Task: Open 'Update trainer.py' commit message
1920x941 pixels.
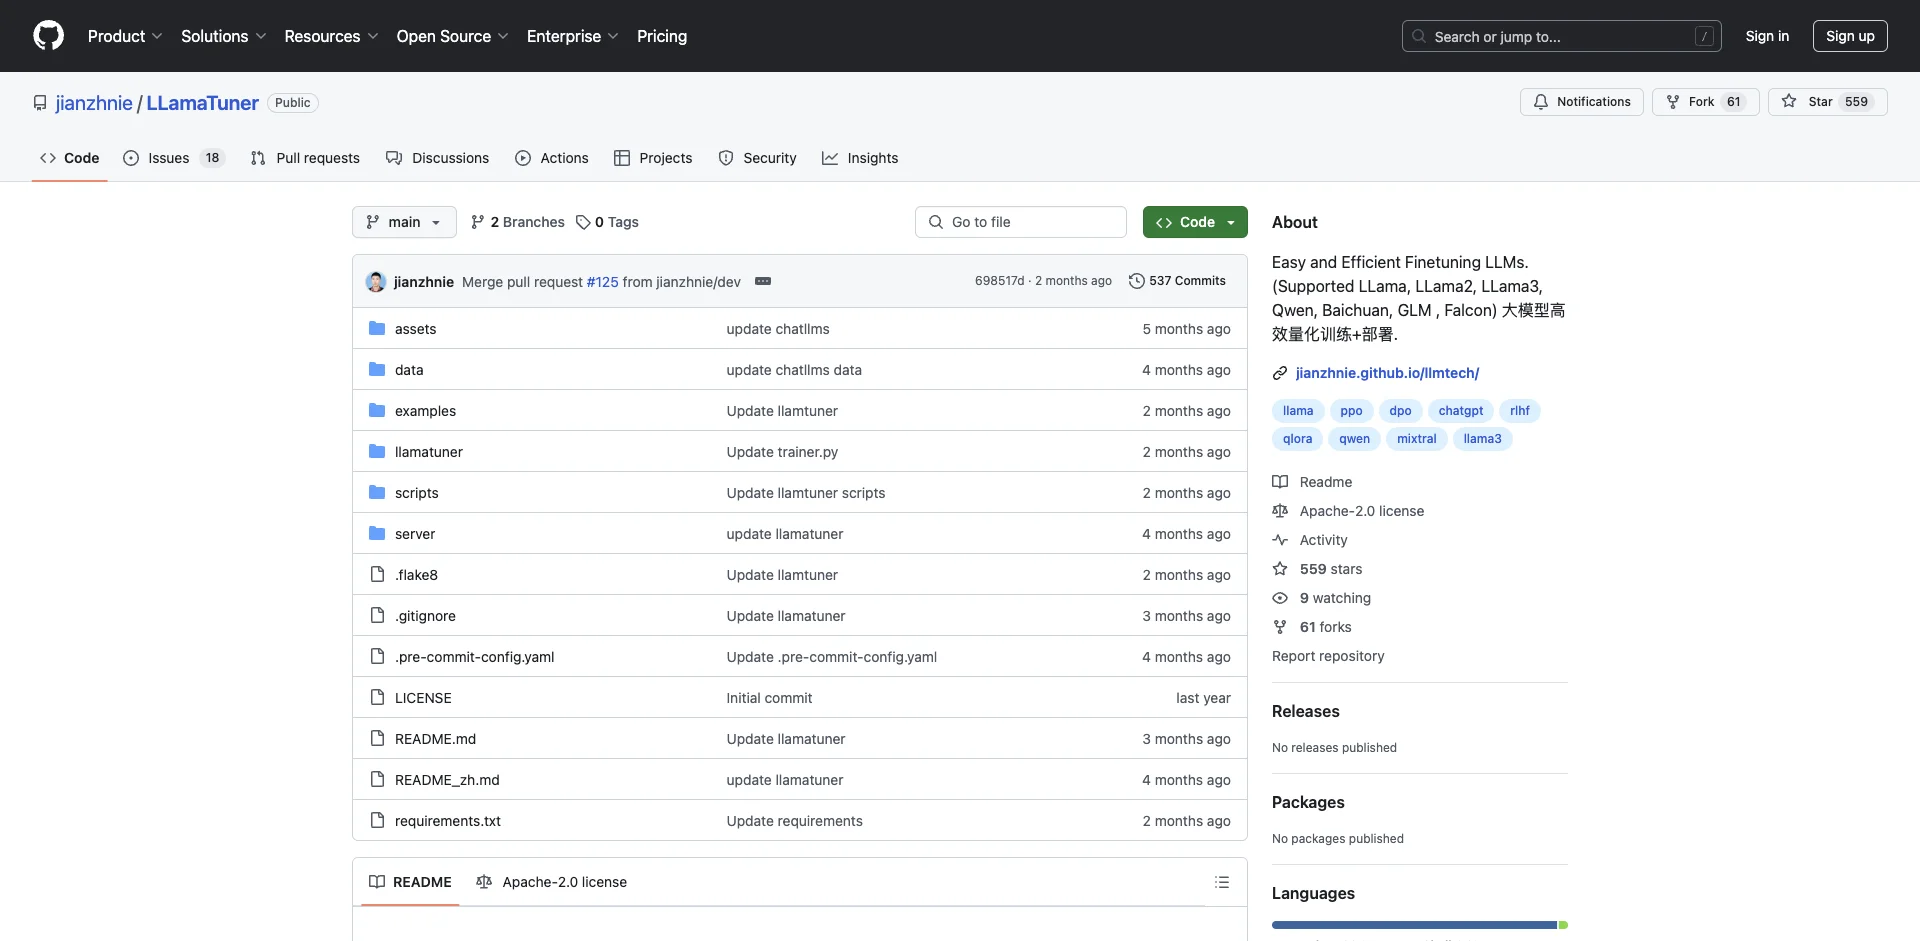Action: pos(782,452)
